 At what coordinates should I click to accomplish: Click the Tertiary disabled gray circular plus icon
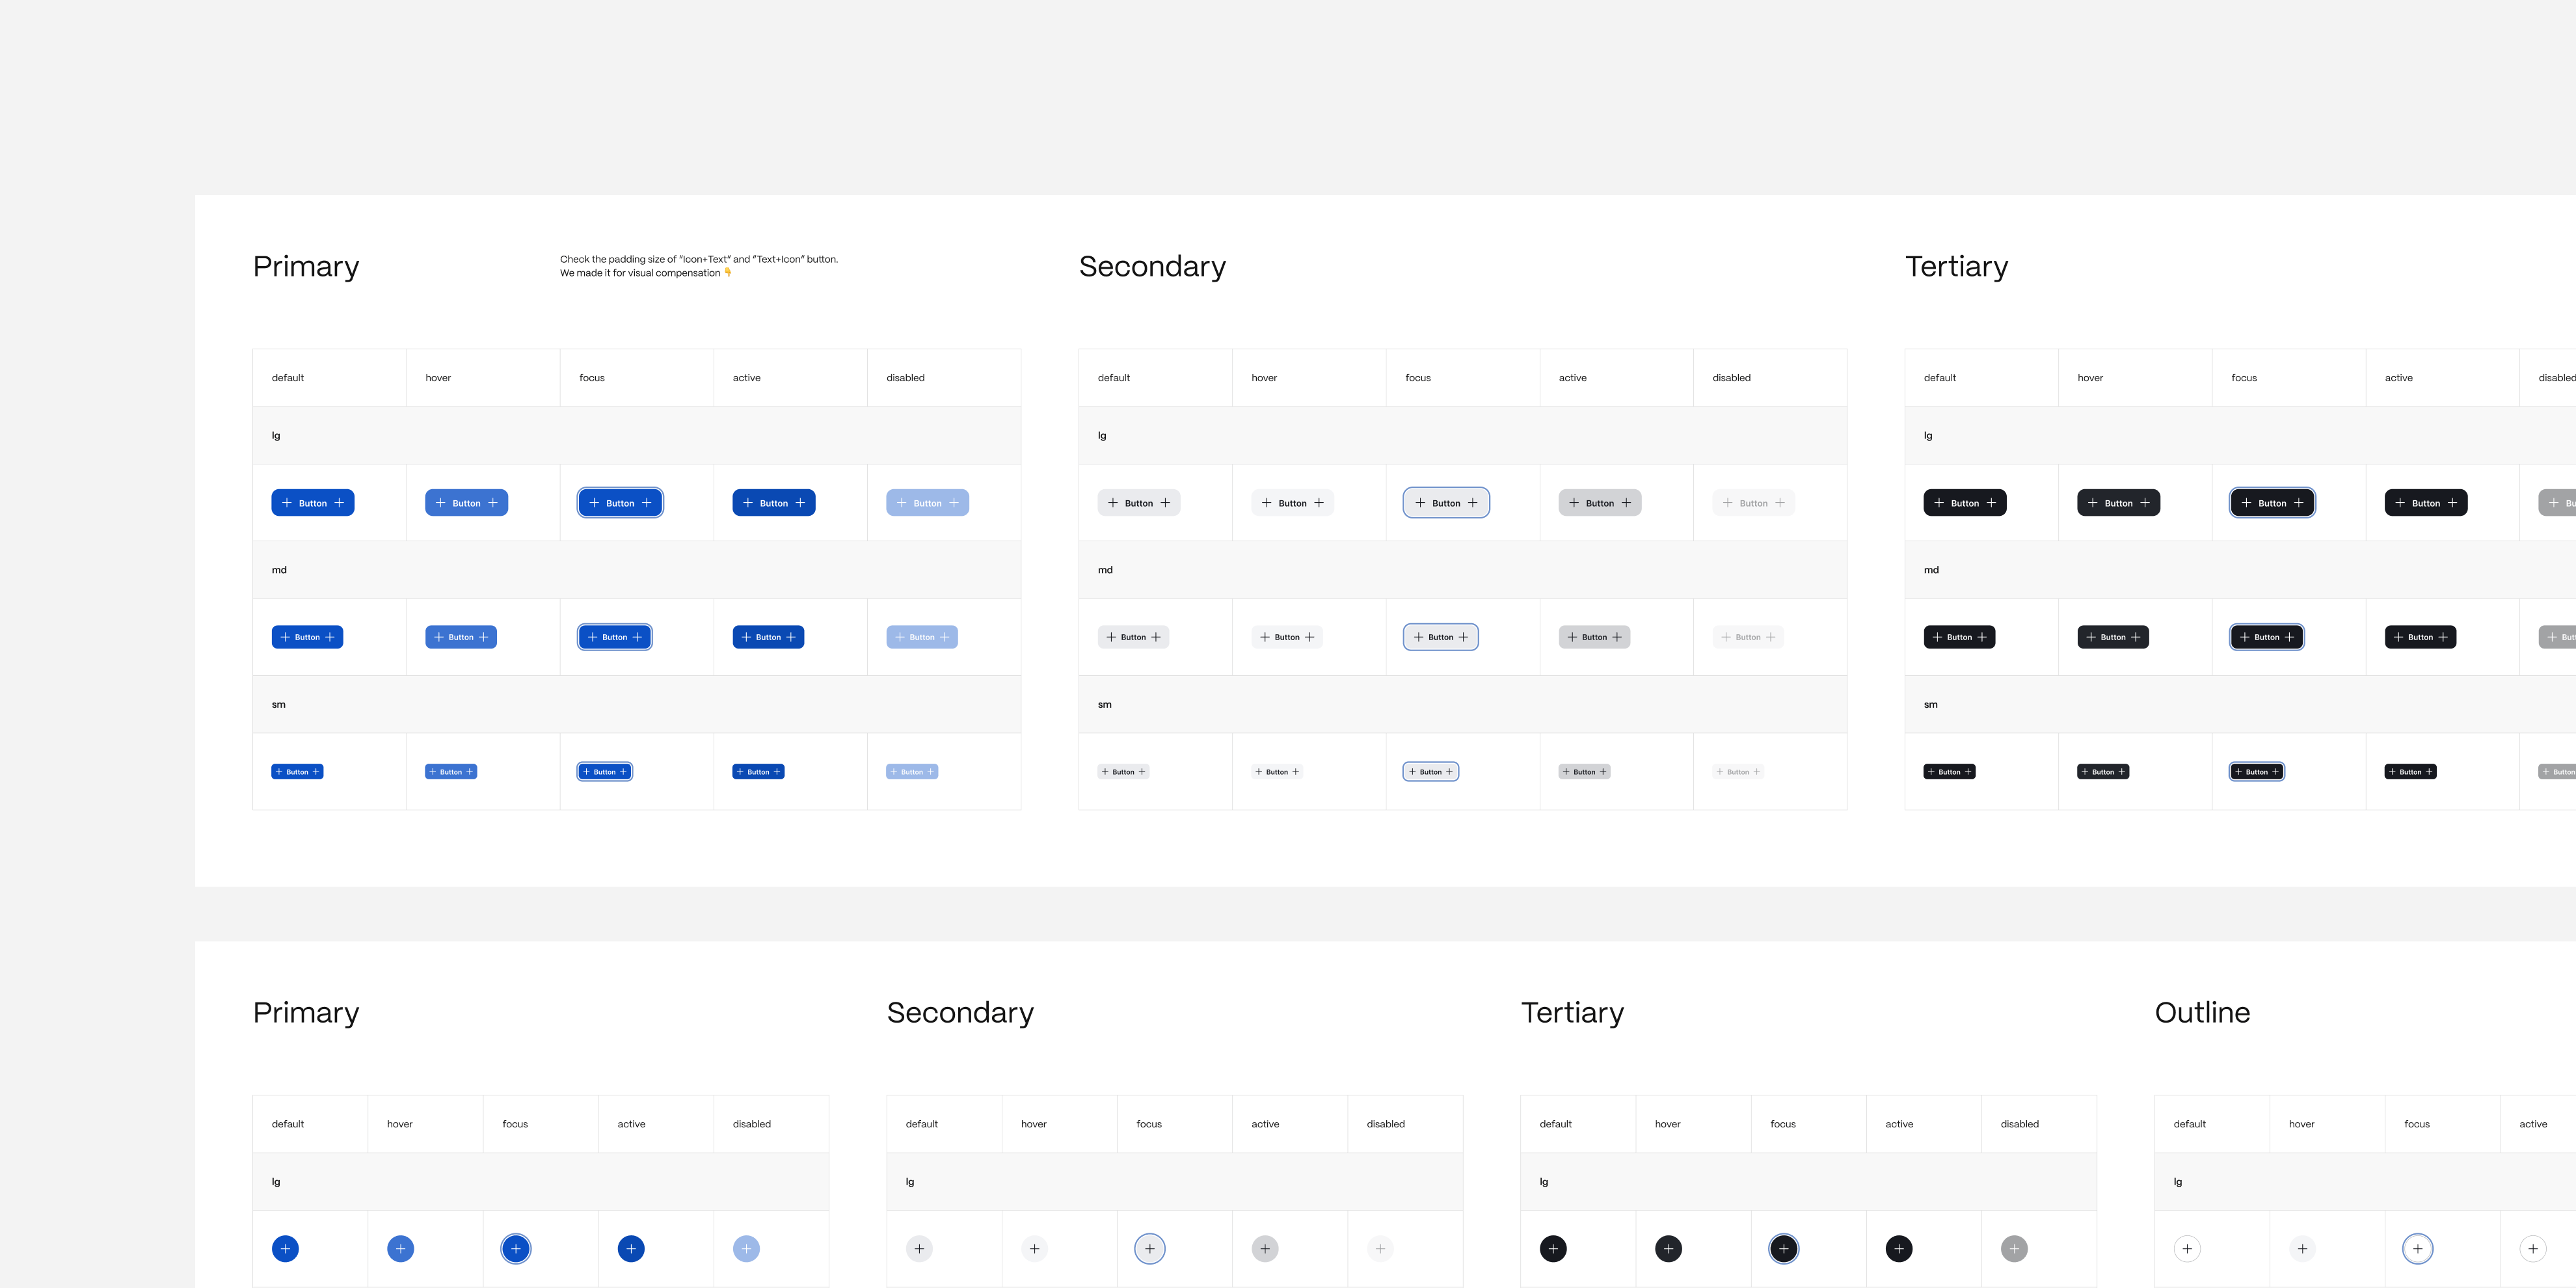pos(2014,1248)
